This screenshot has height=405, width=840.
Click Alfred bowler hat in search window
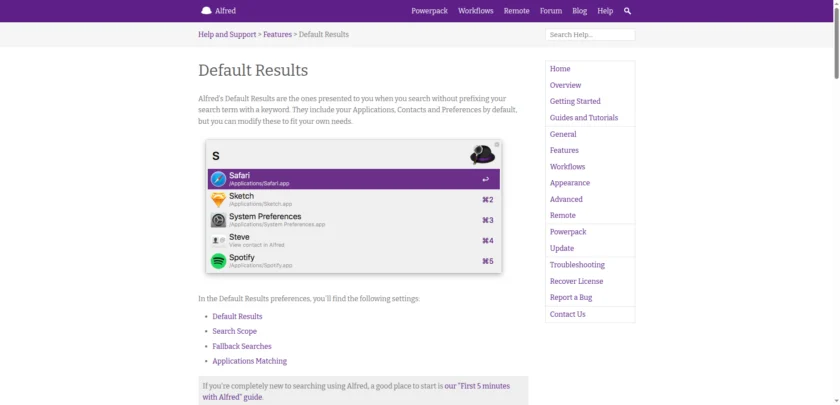tap(482, 155)
